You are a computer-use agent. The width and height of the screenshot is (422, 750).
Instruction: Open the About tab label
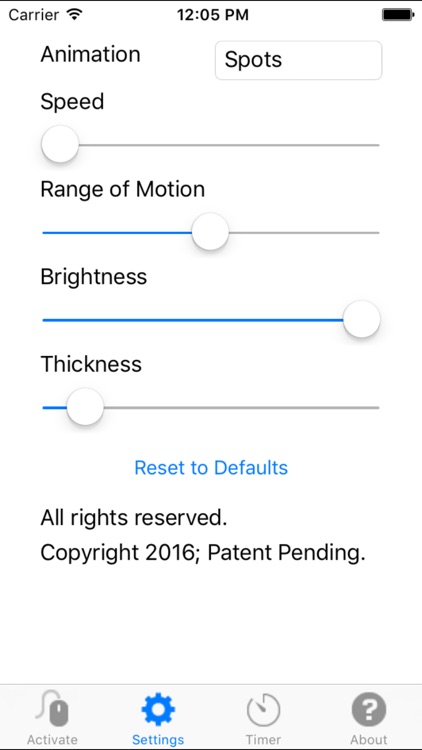point(369,739)
